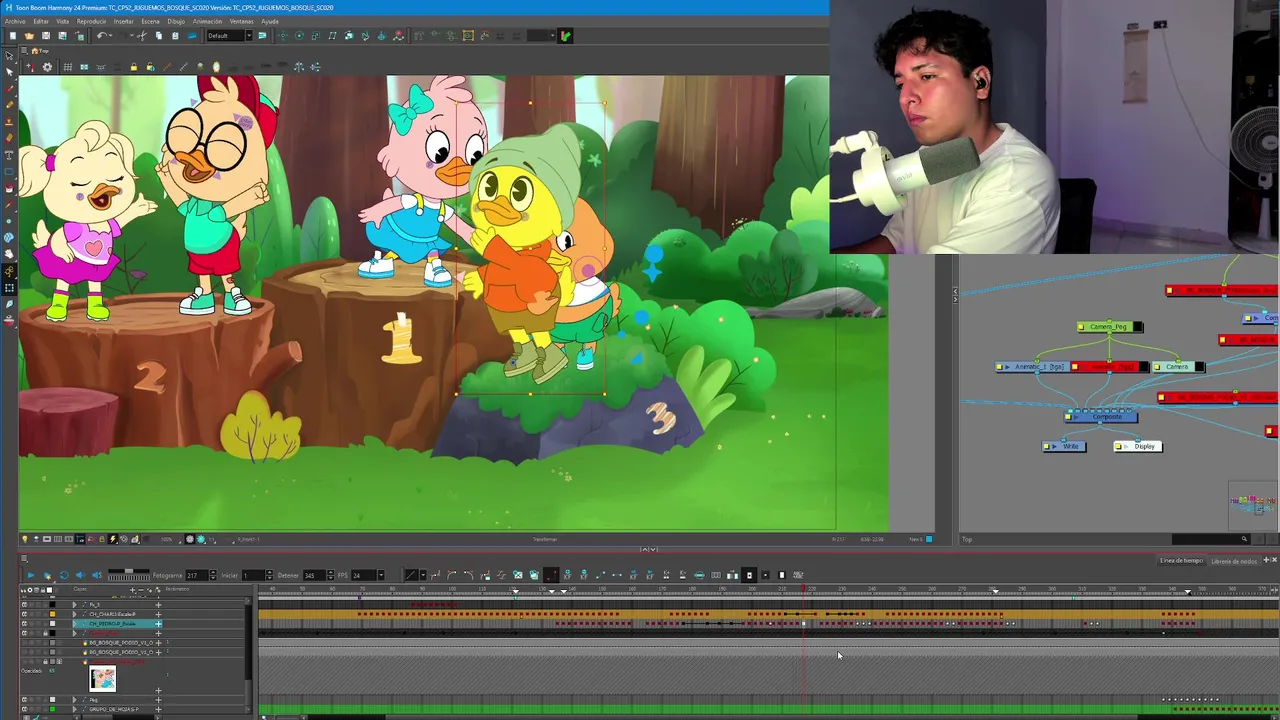1280x720 pixels.
Task: Select the Write node in node view
Action: pos(1064,446)
